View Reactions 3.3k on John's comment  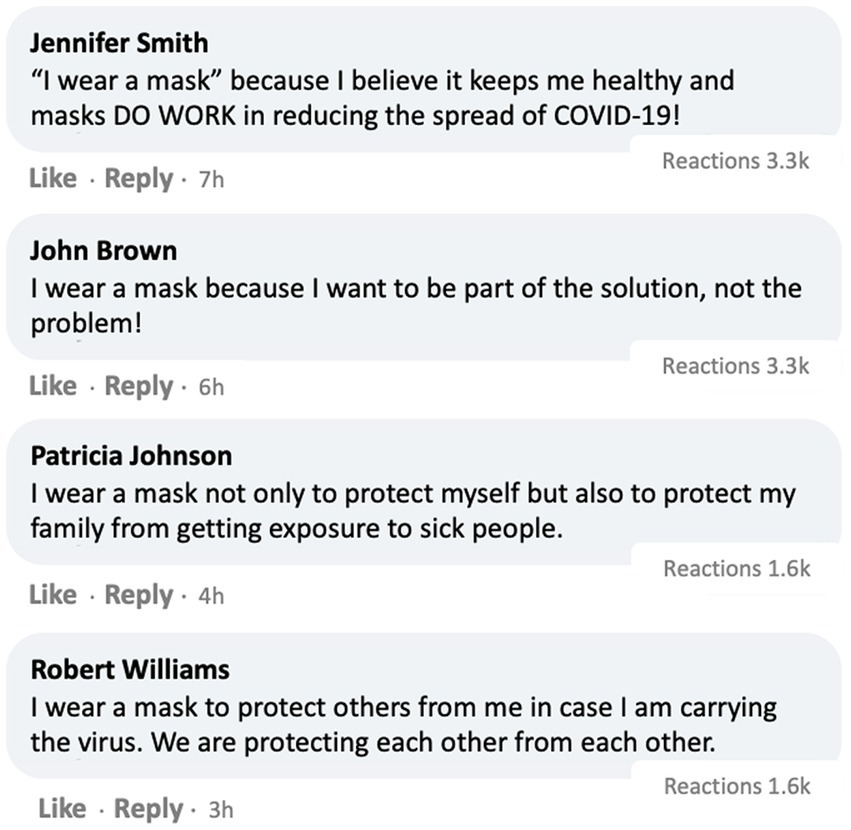pyautogui.click(x=735, y=366)
